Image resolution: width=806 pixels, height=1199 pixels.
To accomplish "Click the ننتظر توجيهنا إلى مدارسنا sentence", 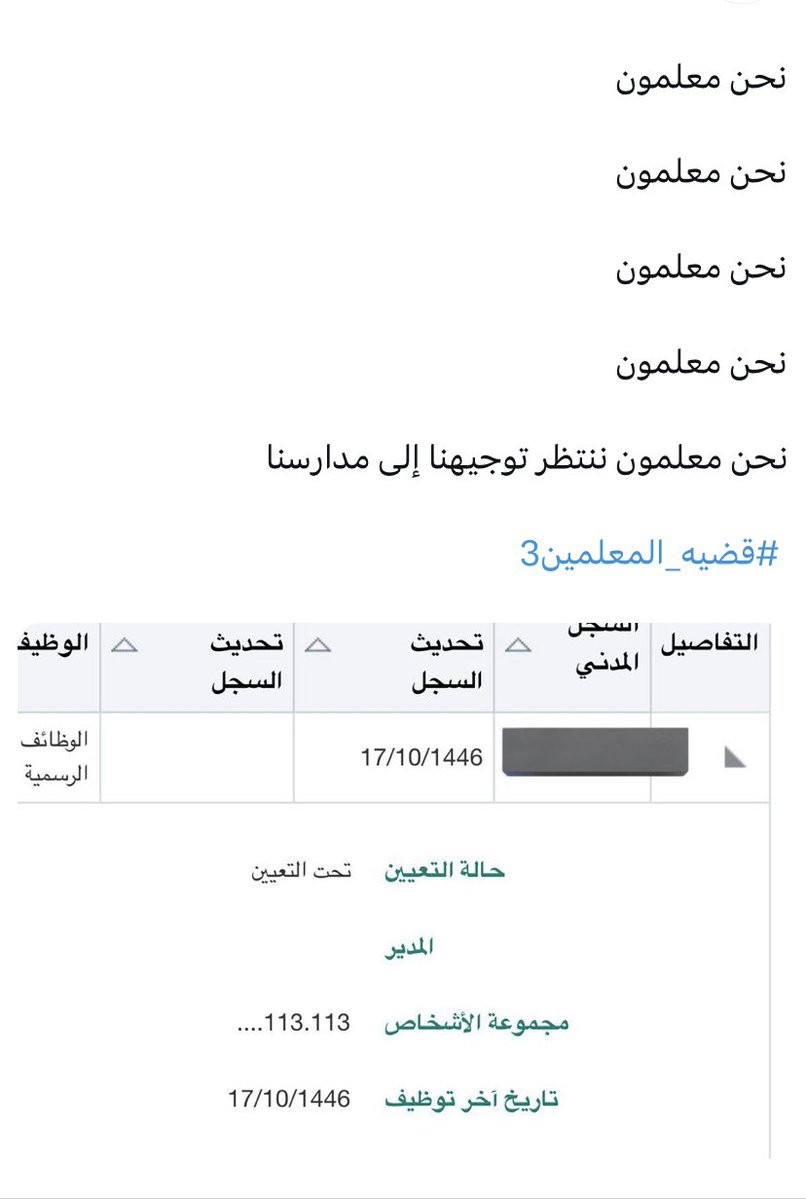I will pos(437,458).
